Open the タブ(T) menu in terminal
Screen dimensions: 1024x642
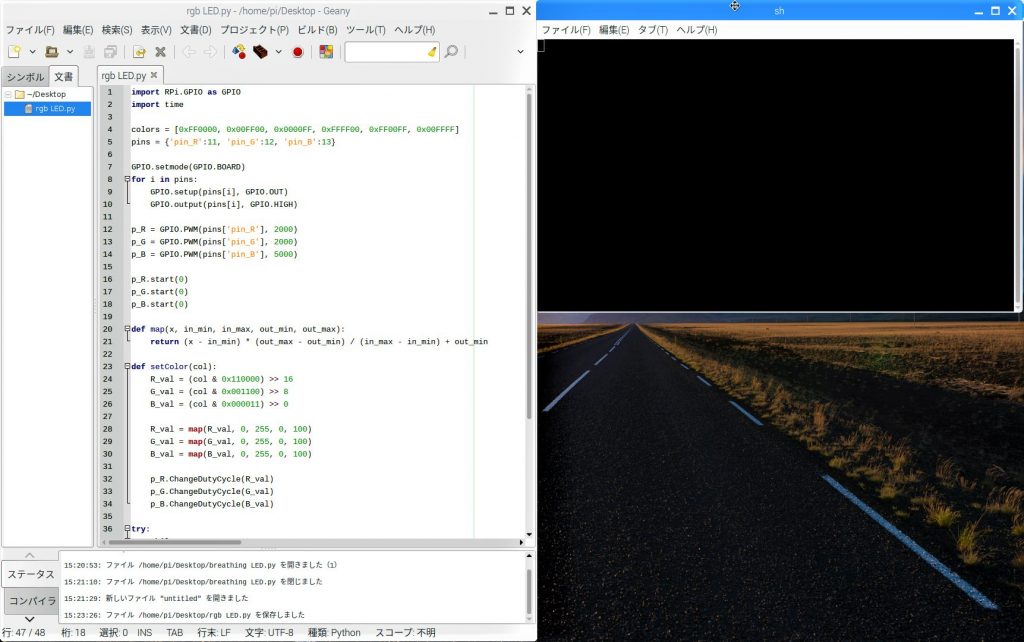(x=653, y=30)
